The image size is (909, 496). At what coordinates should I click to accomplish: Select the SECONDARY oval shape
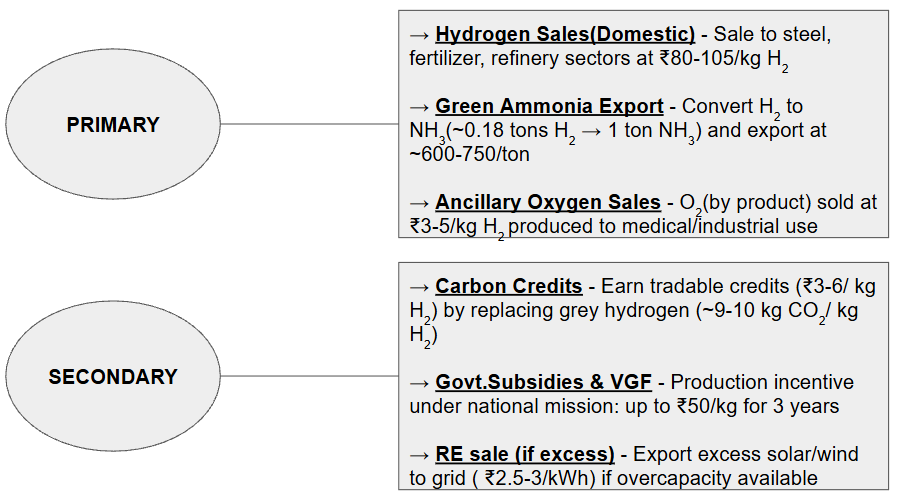click(x=113, y=377)
